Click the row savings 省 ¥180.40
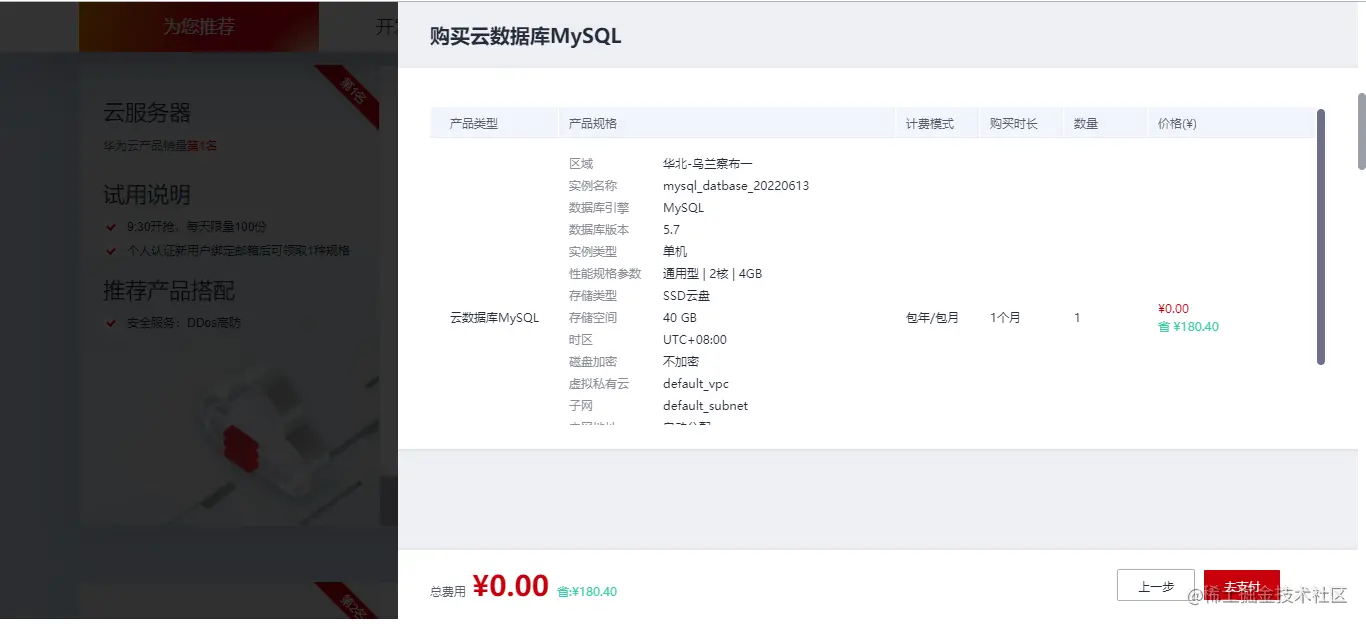 (x=1188, y=327)
